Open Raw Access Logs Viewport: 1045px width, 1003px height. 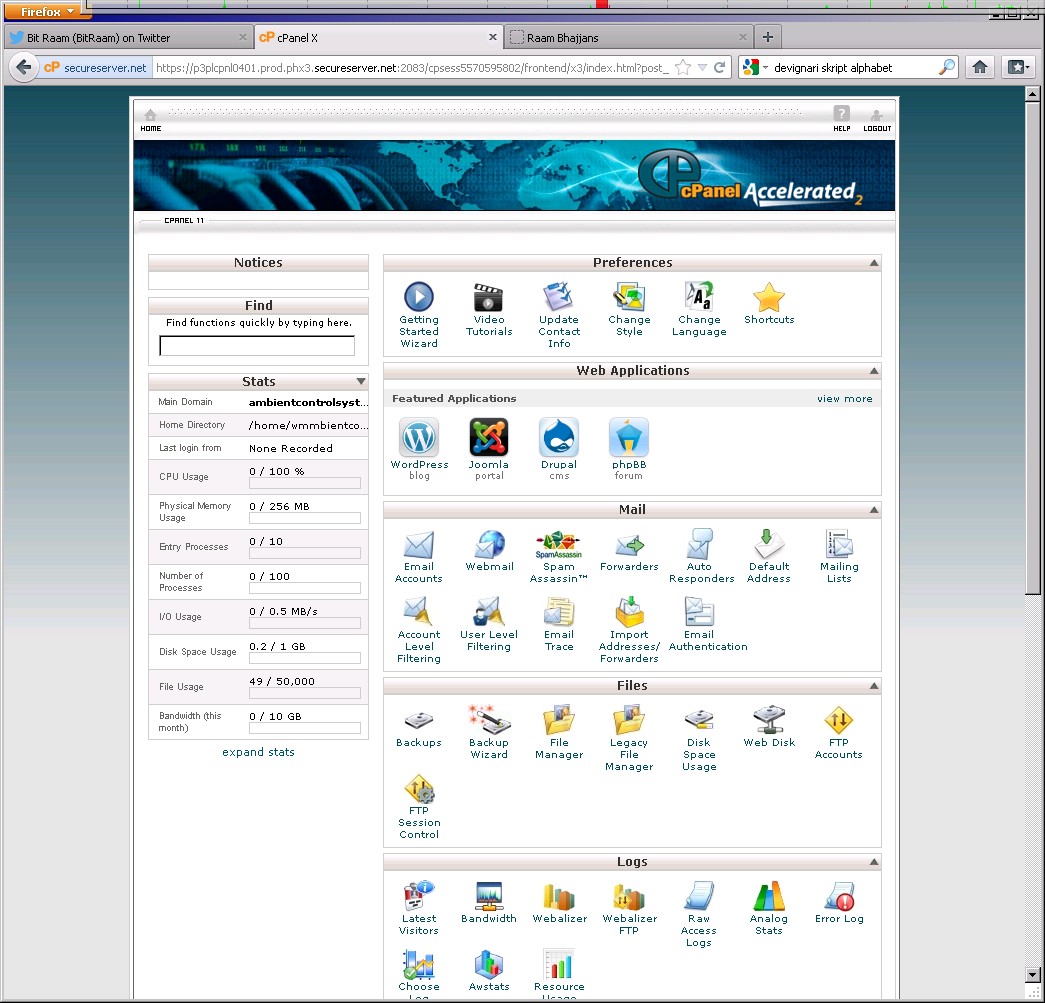point(698,915)
